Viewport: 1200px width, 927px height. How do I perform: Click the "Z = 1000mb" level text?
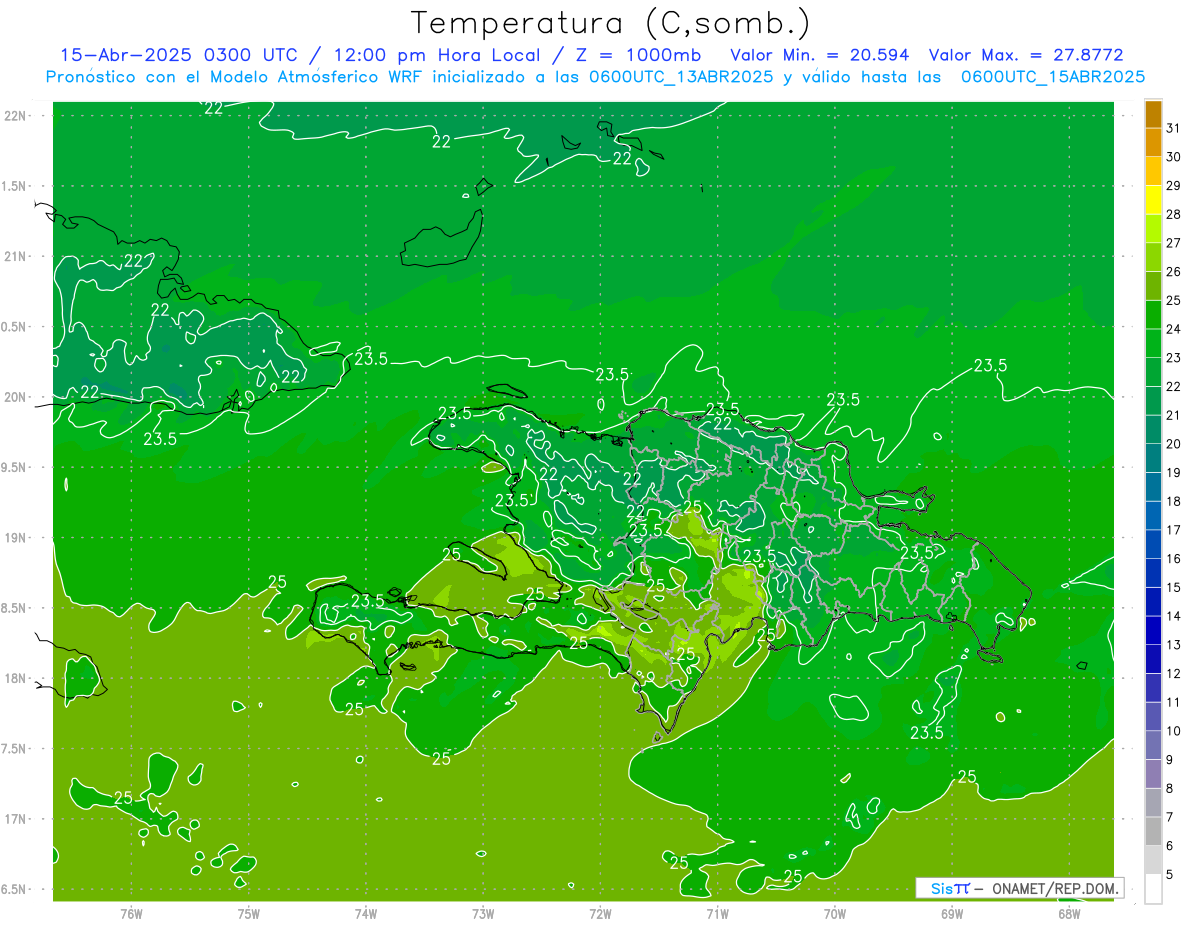coord(637,55)
